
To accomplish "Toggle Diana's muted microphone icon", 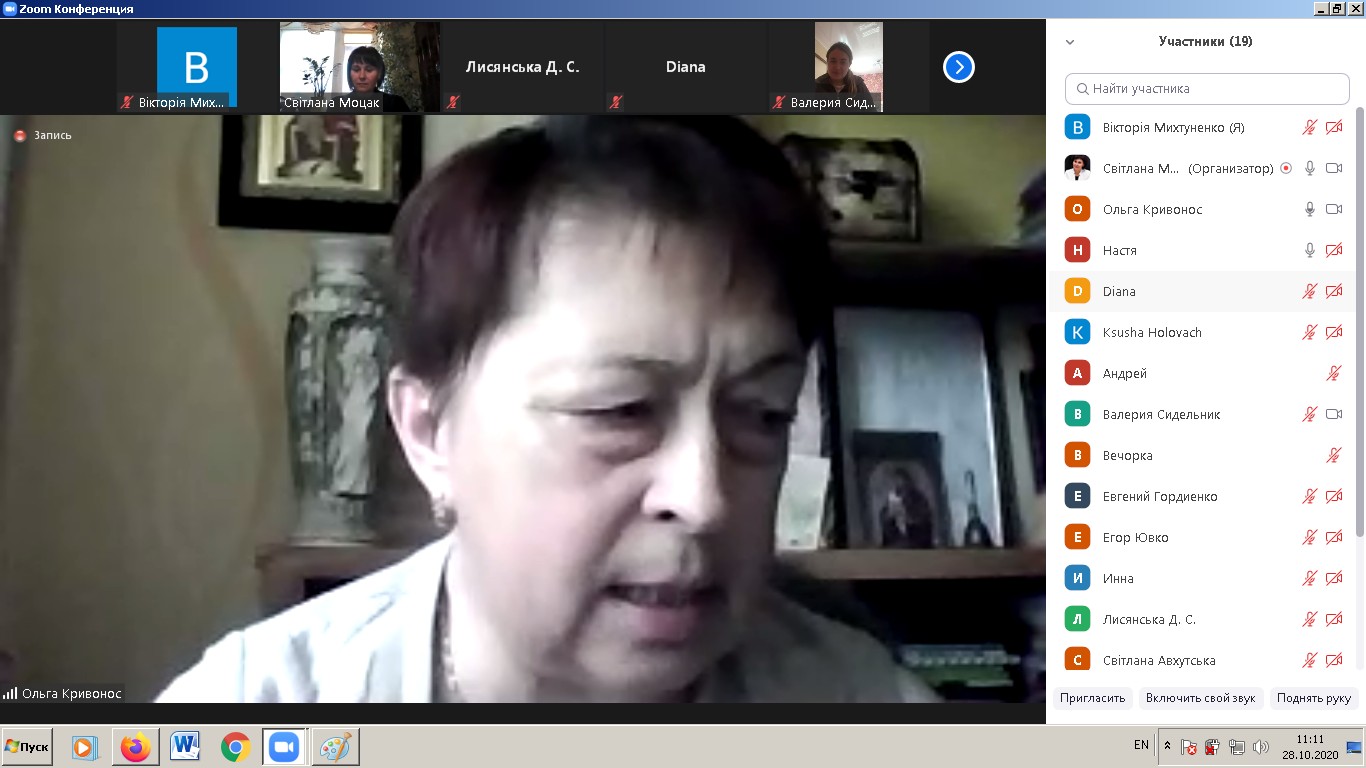I will 1309,291.
